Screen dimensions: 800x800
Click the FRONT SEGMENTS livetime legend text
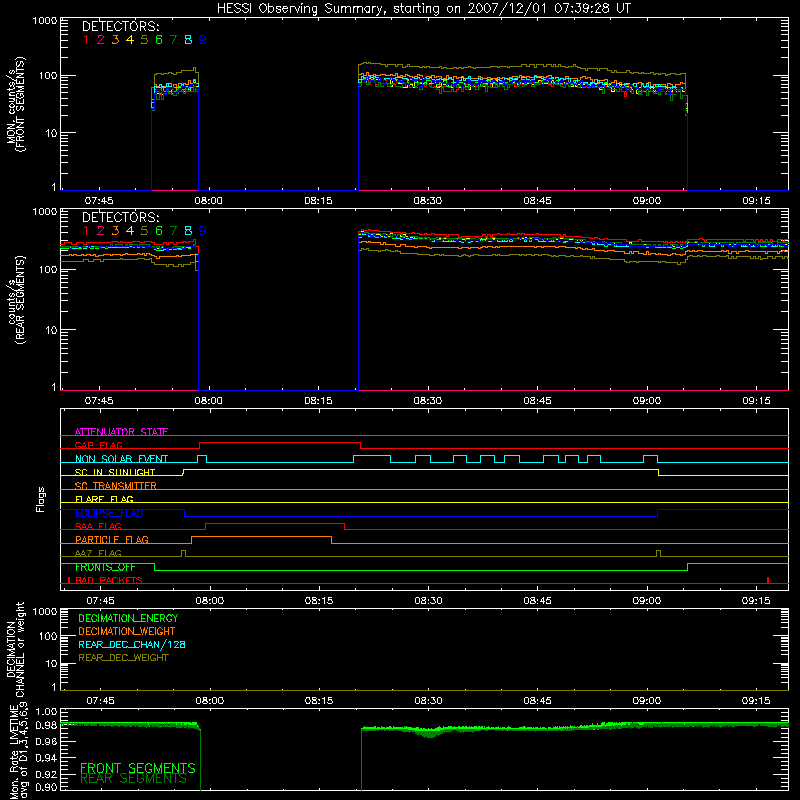click(x=138, y=768)
